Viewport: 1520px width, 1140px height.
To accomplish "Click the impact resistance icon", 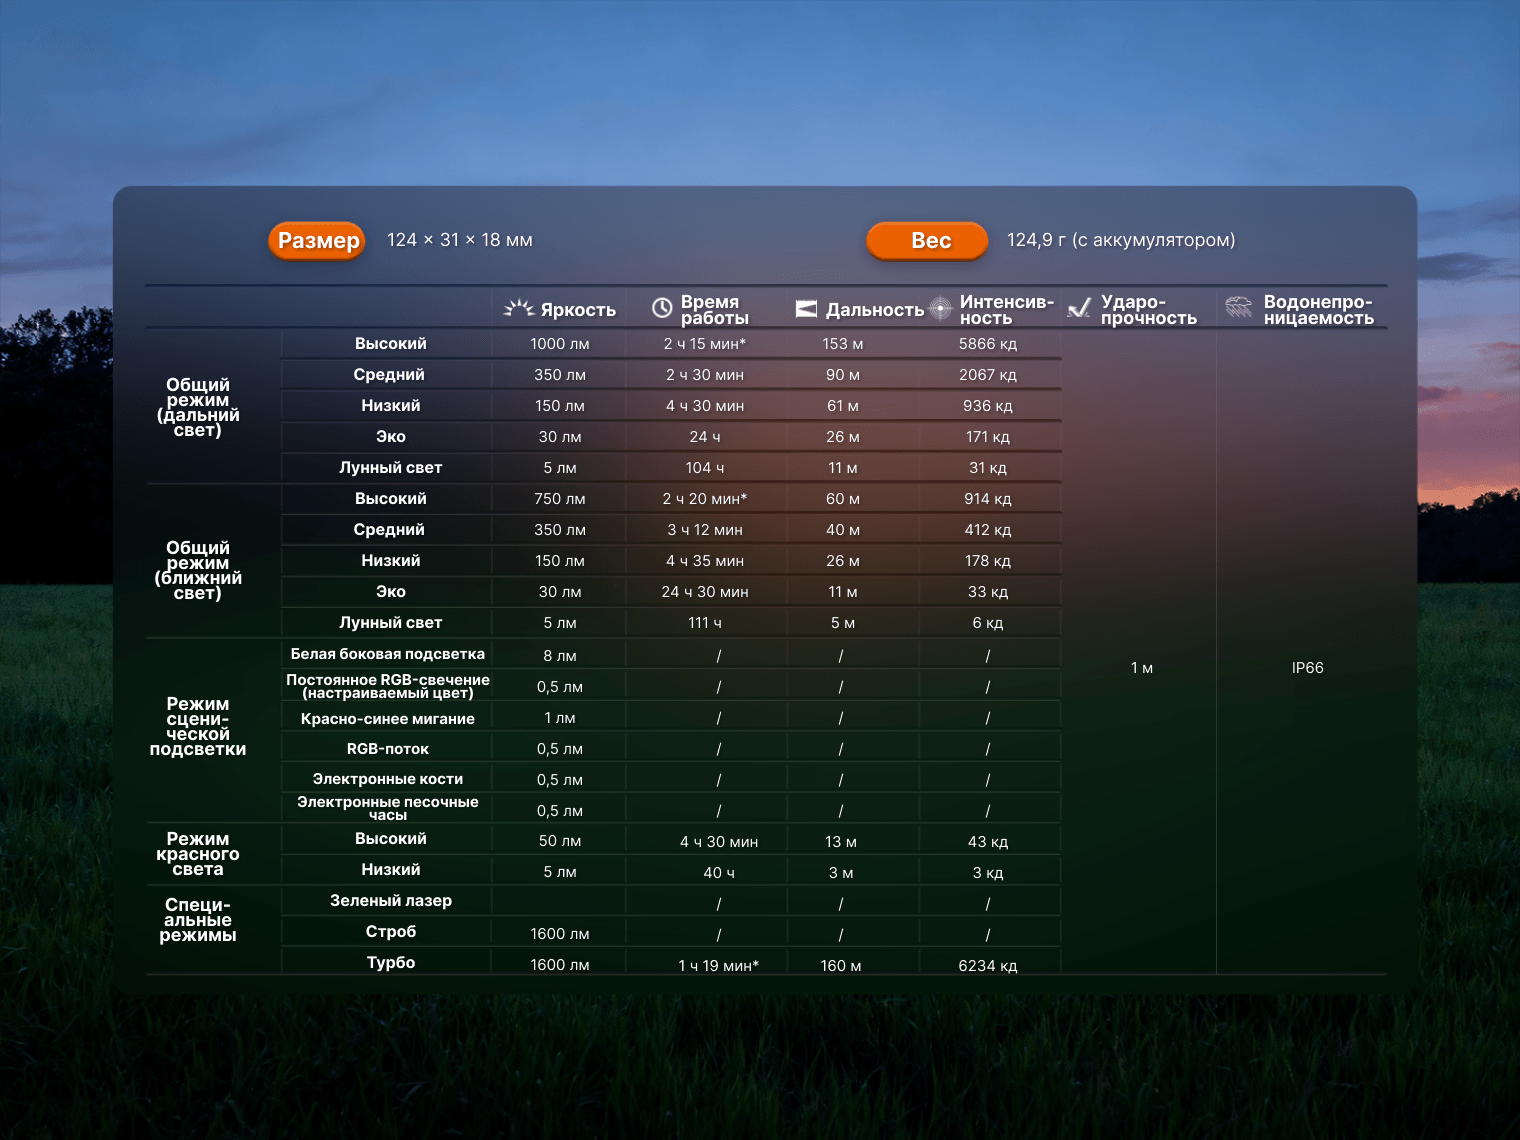I will pyautogui.click(x=1079, y=309).
